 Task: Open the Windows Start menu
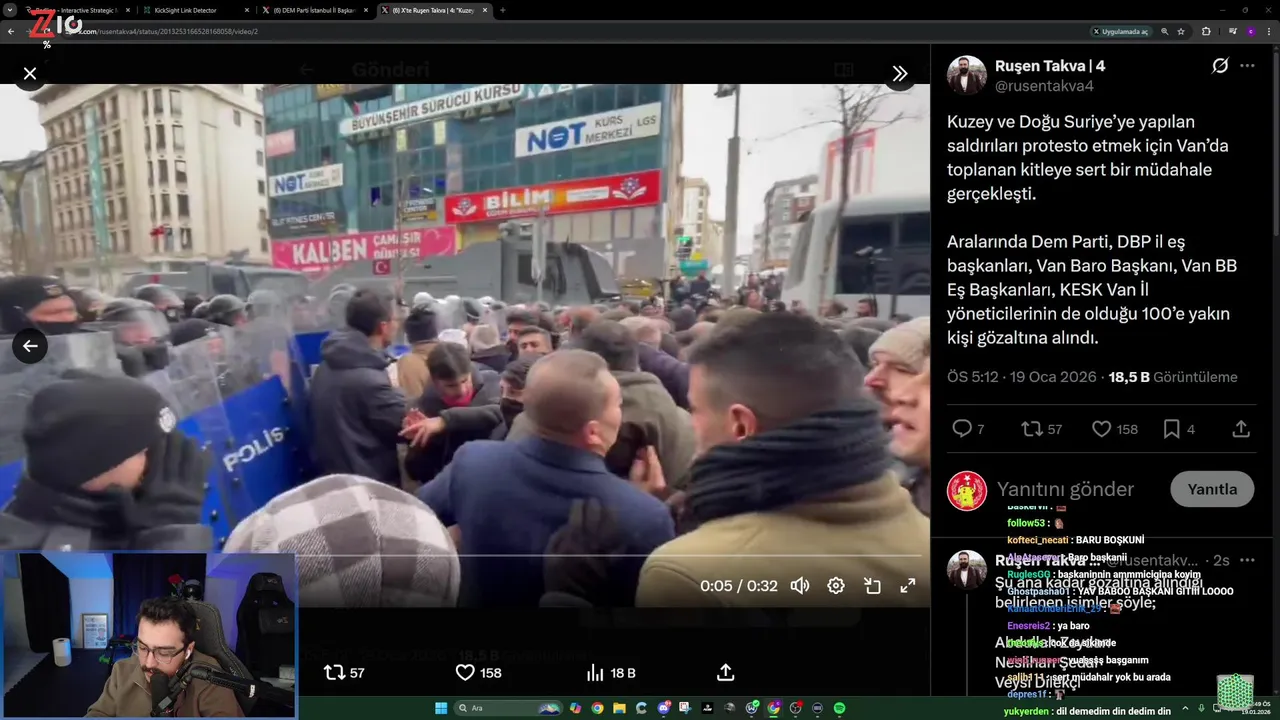tap(441, 708)
